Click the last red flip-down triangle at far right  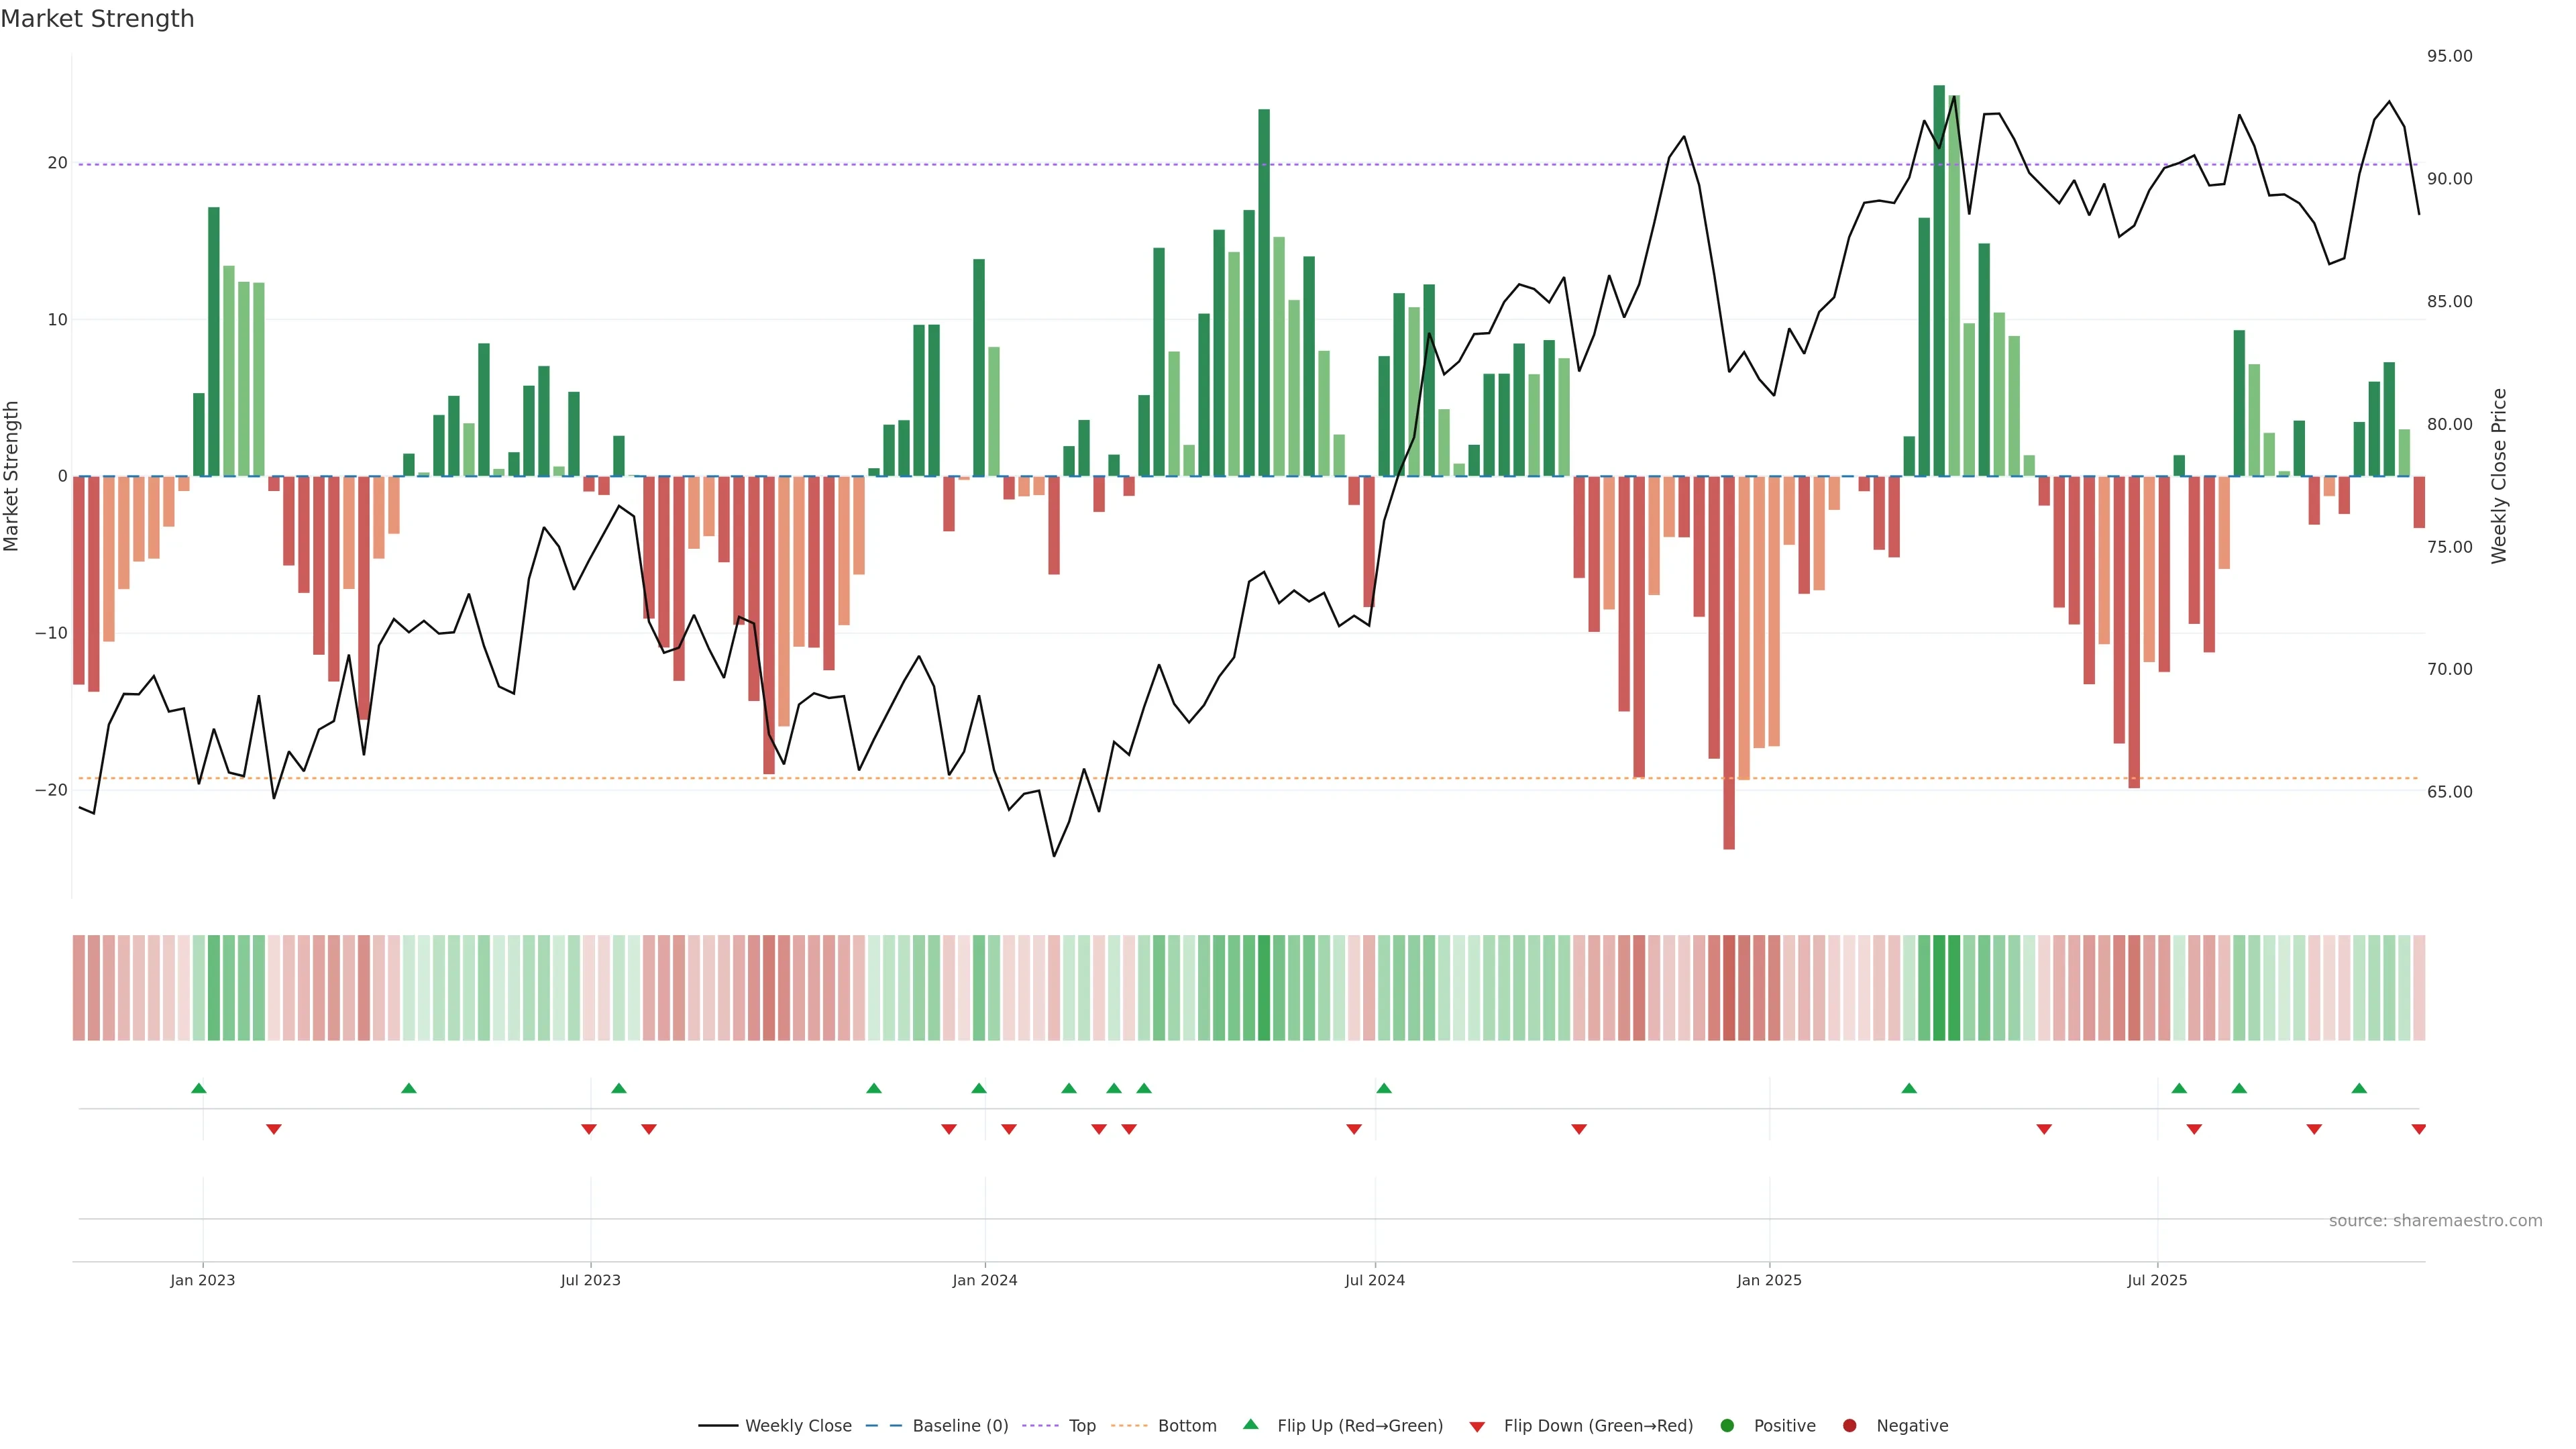(2418, 1129)
